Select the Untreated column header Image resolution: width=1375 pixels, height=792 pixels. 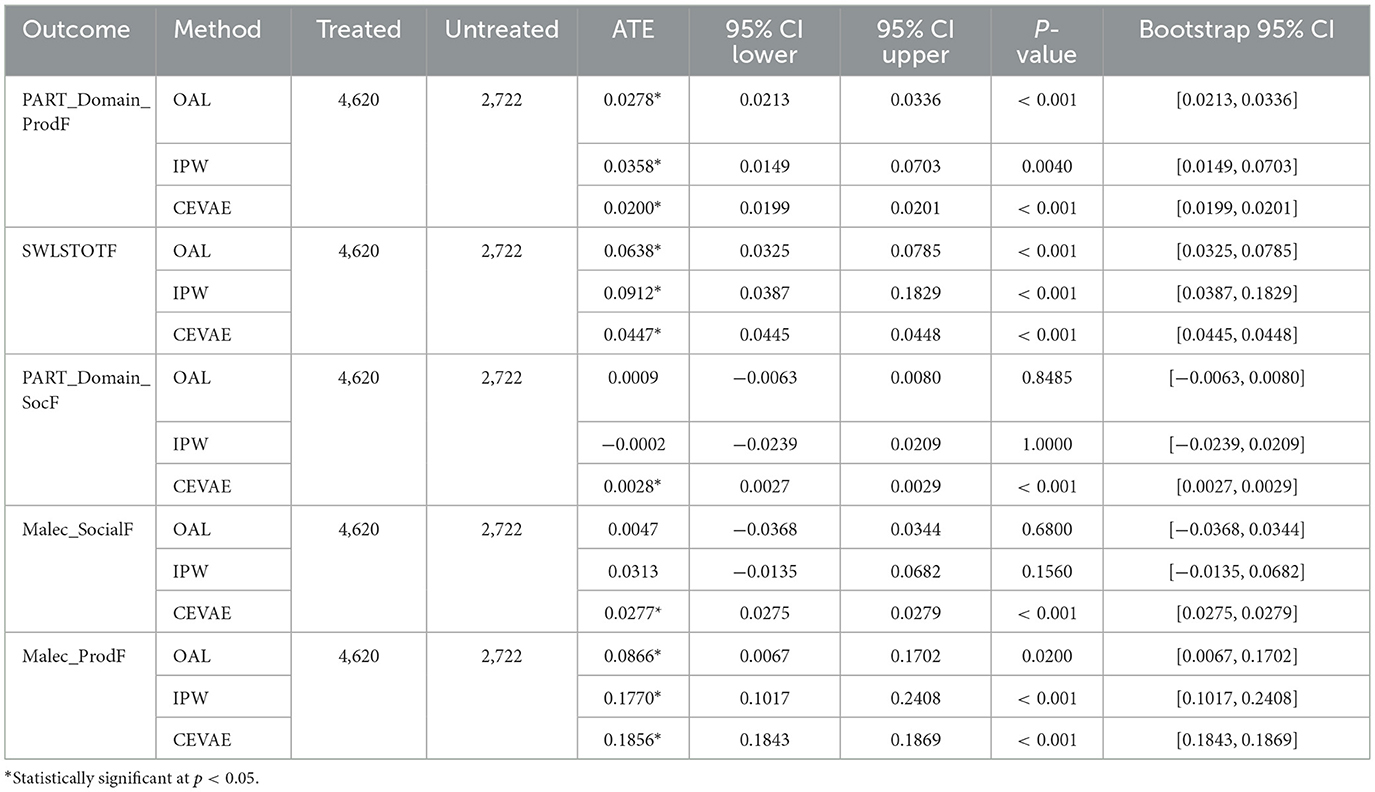[501, 30]
